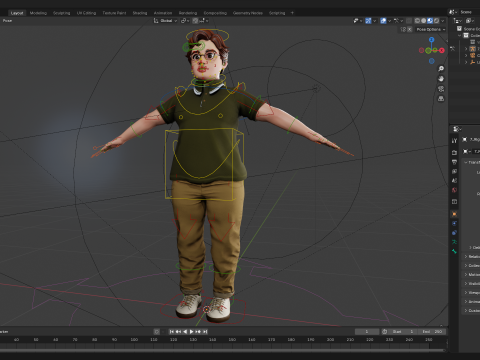
Task: Toggle the camera view icon
Action: (x=441, y=89)
